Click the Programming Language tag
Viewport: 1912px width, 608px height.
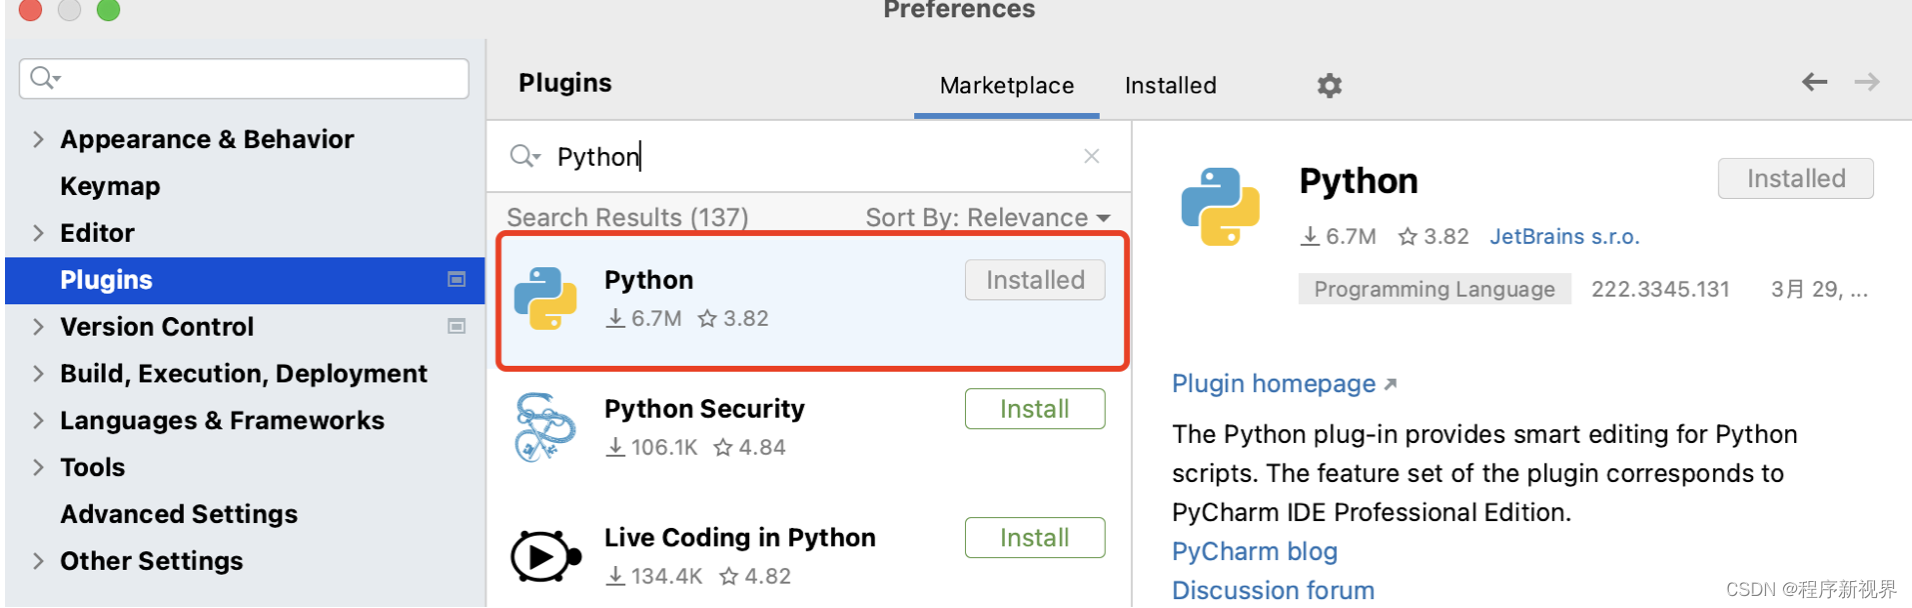(1434, 289)
